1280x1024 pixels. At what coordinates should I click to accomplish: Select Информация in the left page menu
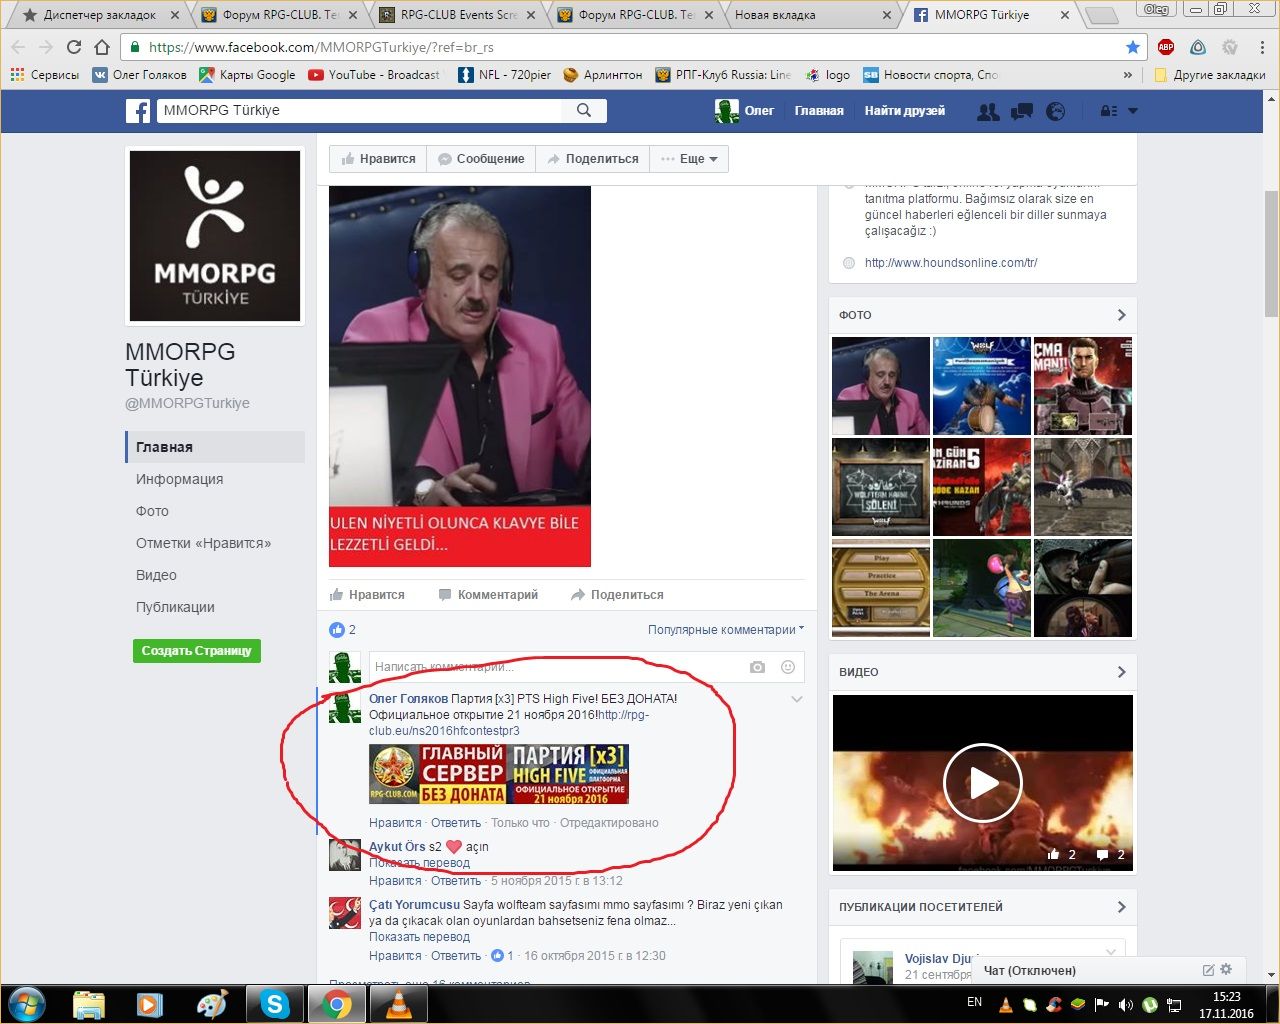coord(180,479)
